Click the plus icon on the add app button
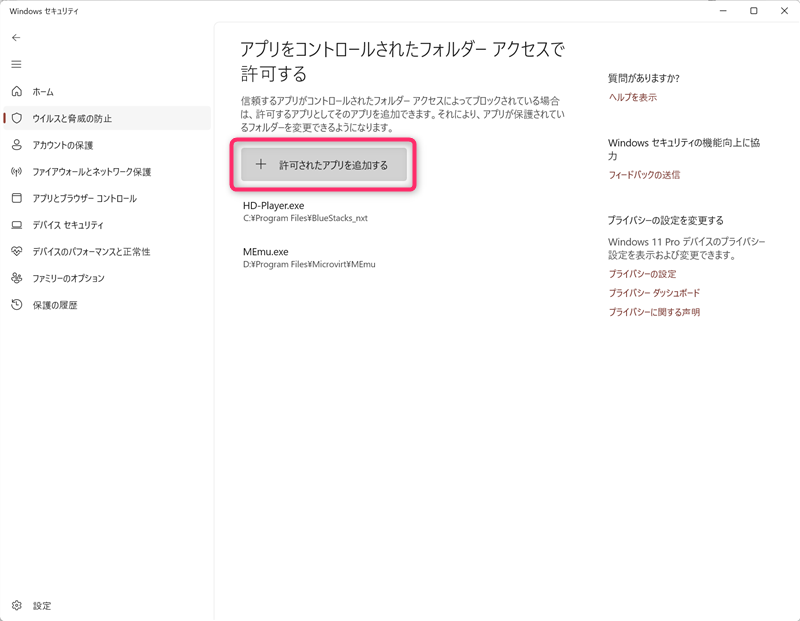Screen dimensions: 800x621 pyautogui.click(x=261, y=164)
